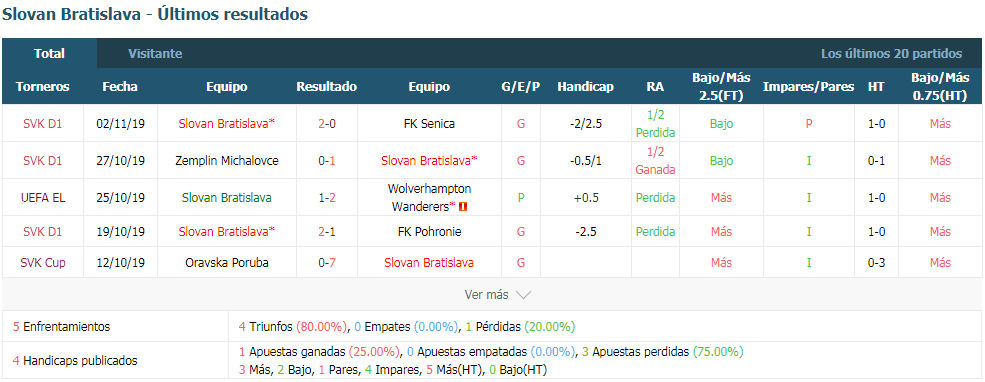
Task: Open the 2-0 result versus FK Senica
Action: 327,124
